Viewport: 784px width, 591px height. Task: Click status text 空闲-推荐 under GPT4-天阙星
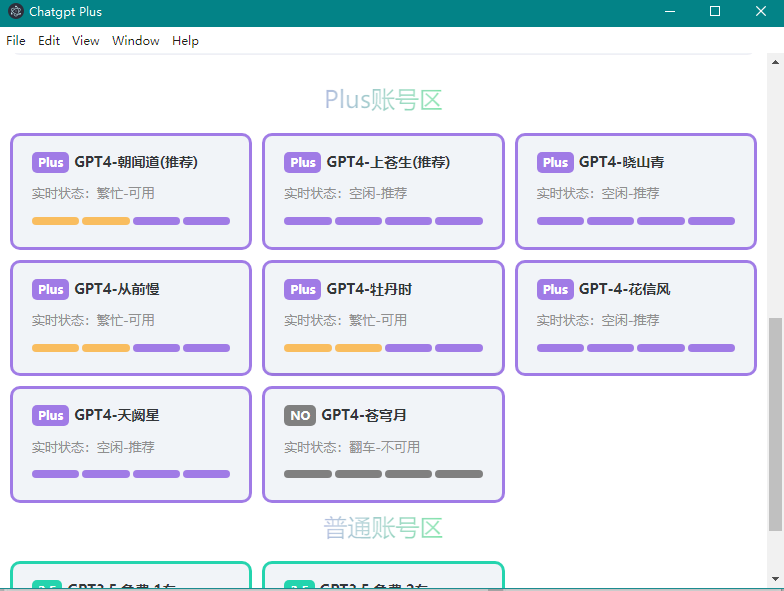pyautogui.click(x=126, y=447)
